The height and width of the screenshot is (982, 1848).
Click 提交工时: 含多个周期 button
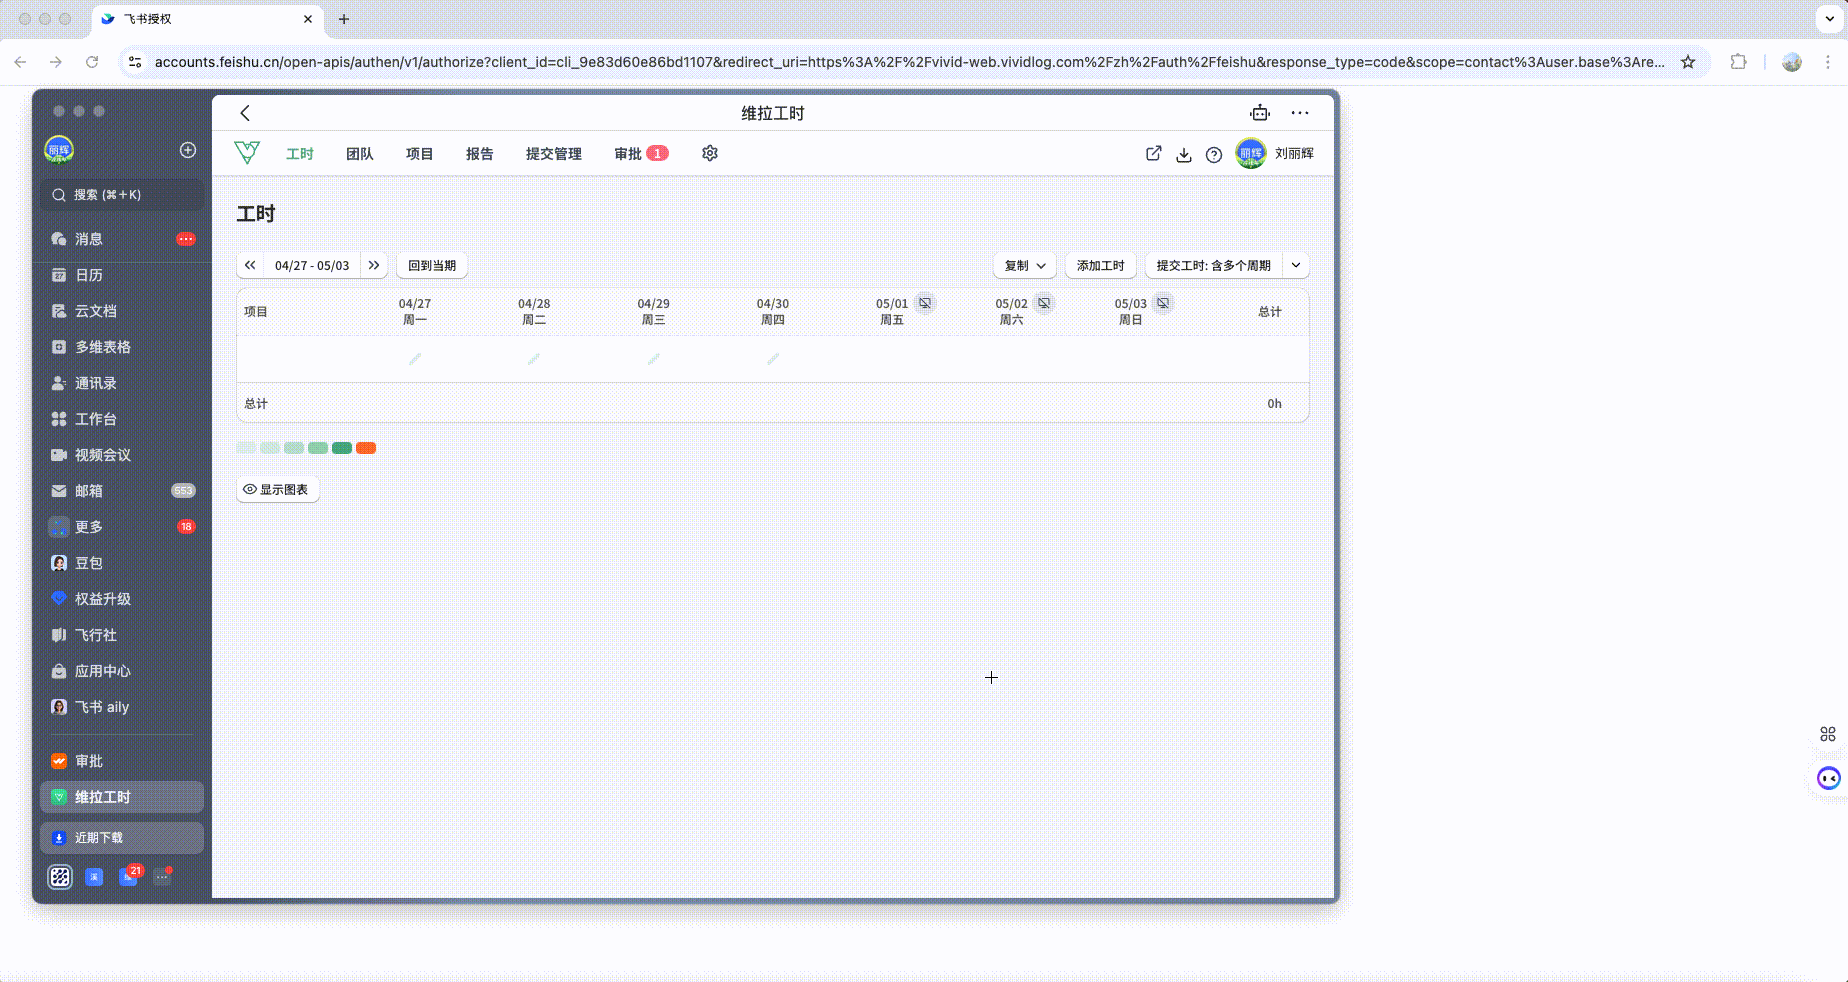pos(1214,265)
